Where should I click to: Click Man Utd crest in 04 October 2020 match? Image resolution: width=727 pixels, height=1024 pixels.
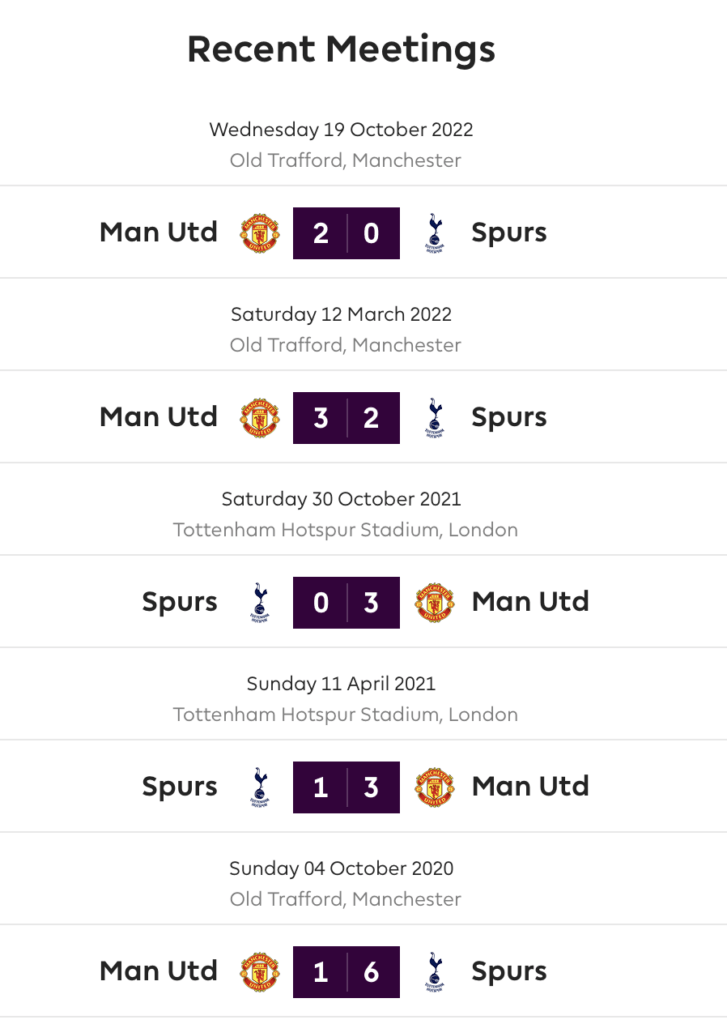coord(260,972)
